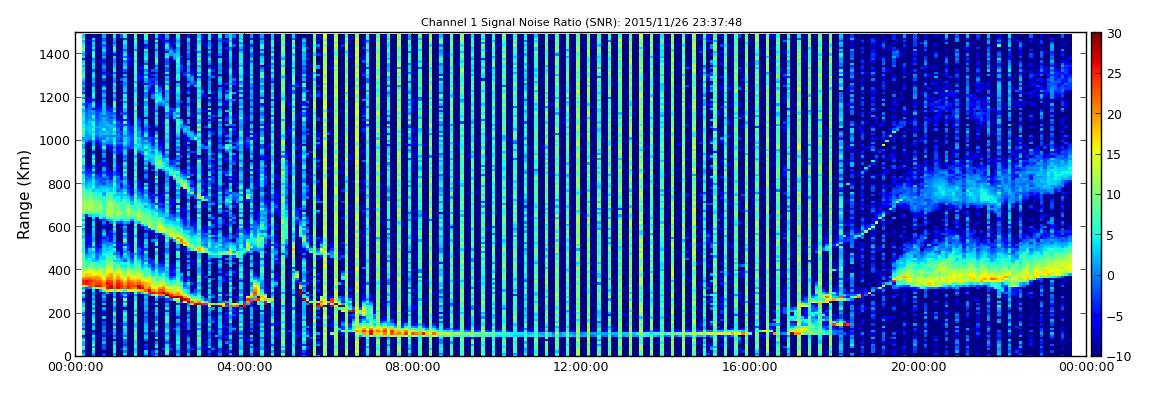
Task: Click the plot title with the SNR timestamp
Action: [581, 23]
